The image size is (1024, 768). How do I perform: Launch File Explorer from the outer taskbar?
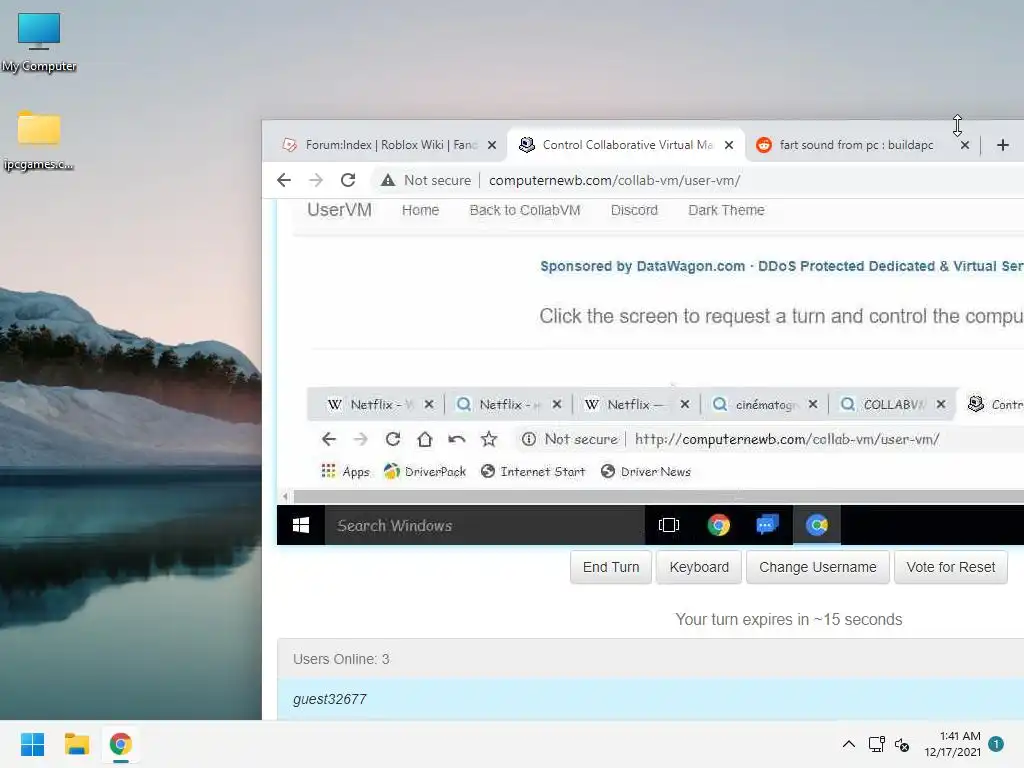(76, 744)
